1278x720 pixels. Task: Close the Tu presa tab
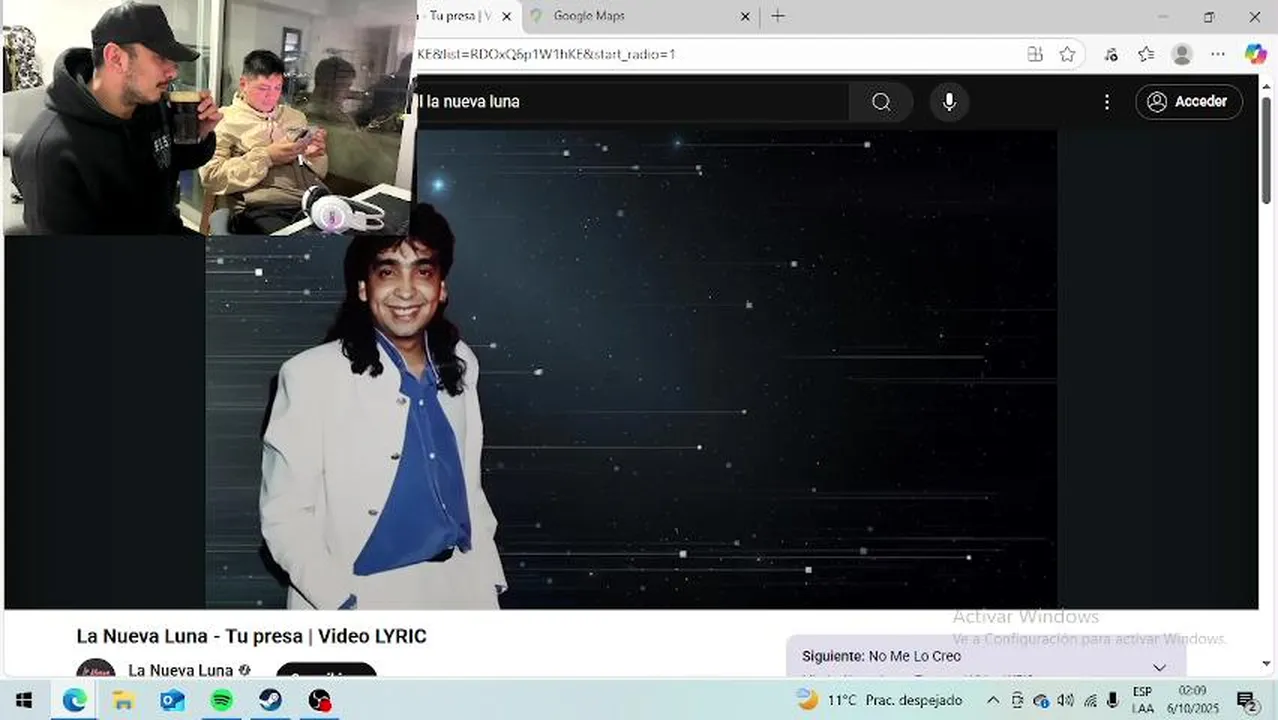tap(507, 16)
